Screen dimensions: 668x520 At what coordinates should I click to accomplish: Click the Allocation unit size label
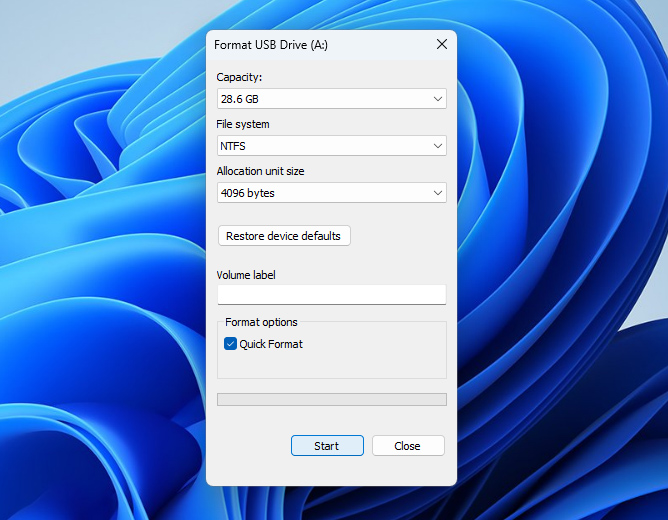pos(260,171)
